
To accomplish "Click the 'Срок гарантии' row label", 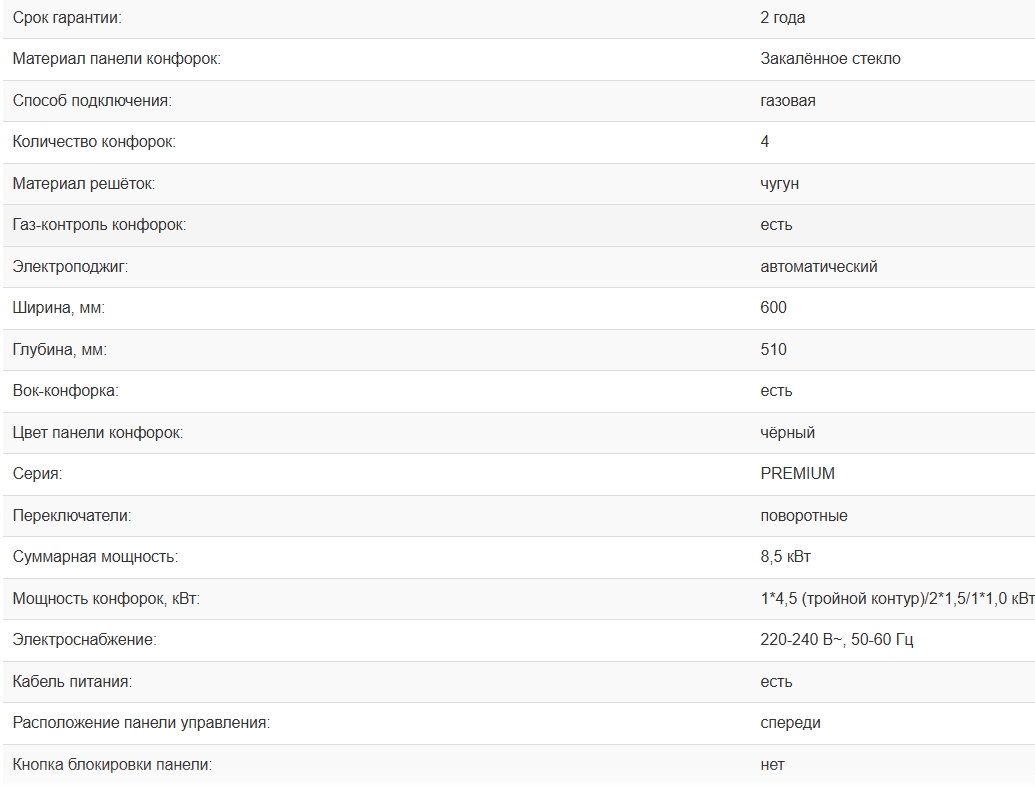I will [68, 18].
